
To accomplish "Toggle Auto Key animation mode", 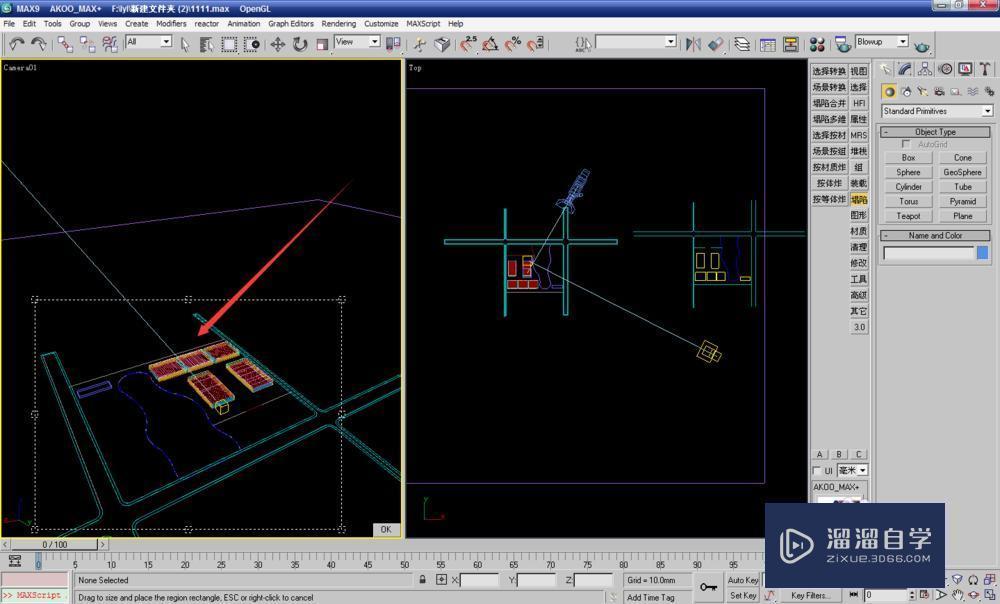I will coord(743,580).
